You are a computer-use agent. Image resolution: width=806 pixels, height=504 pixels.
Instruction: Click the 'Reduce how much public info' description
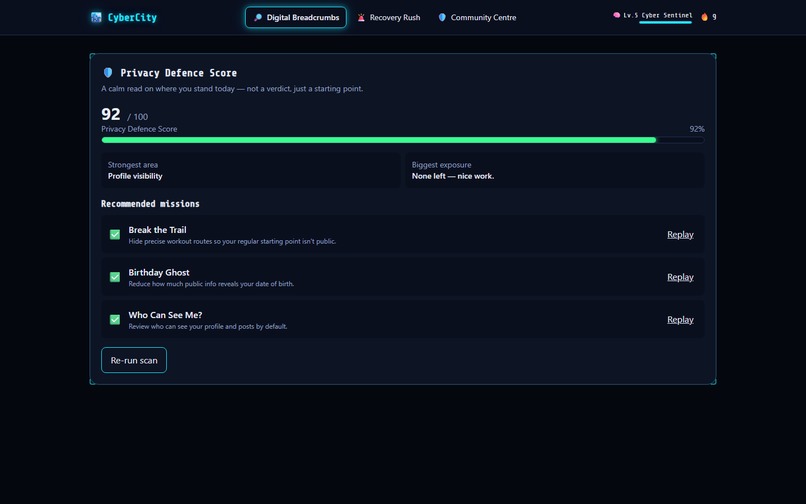(x=211, y=284)
